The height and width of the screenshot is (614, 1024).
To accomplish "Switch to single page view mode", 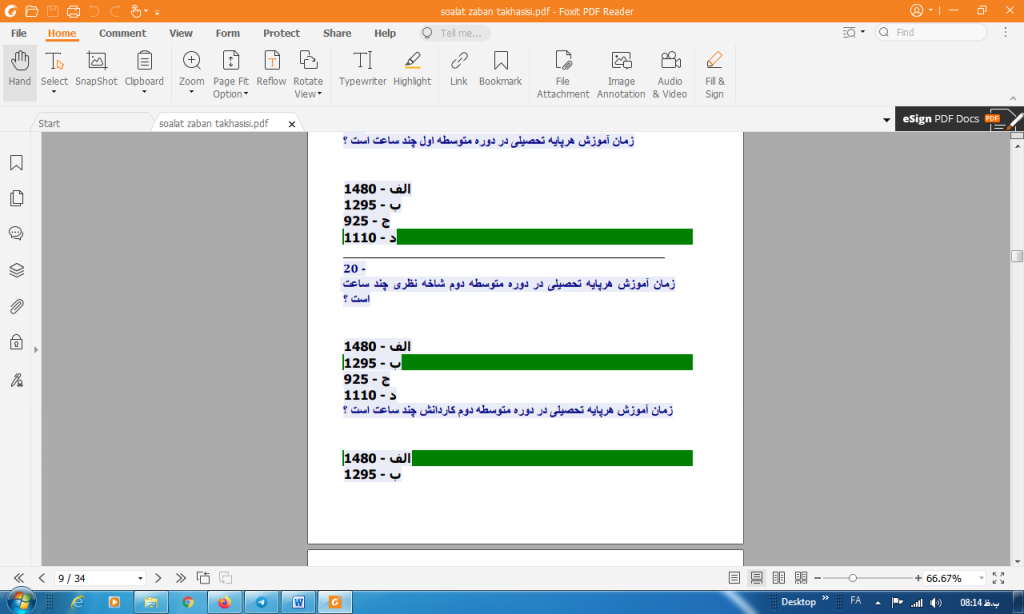I will [735, 578].
